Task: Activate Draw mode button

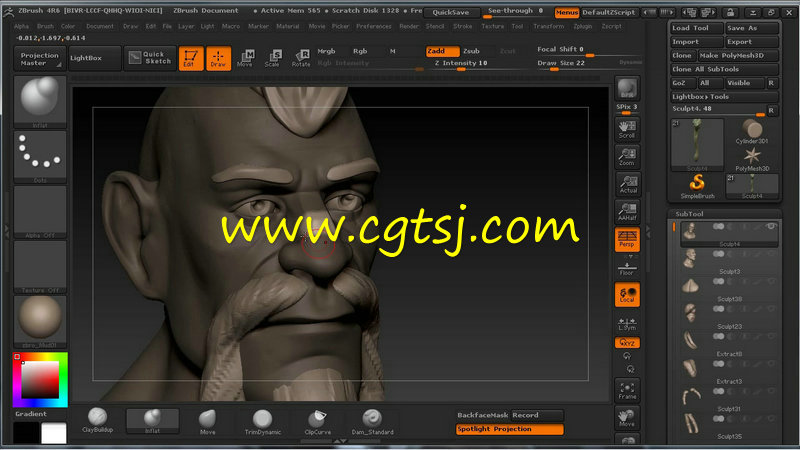Action: [218, 58]
